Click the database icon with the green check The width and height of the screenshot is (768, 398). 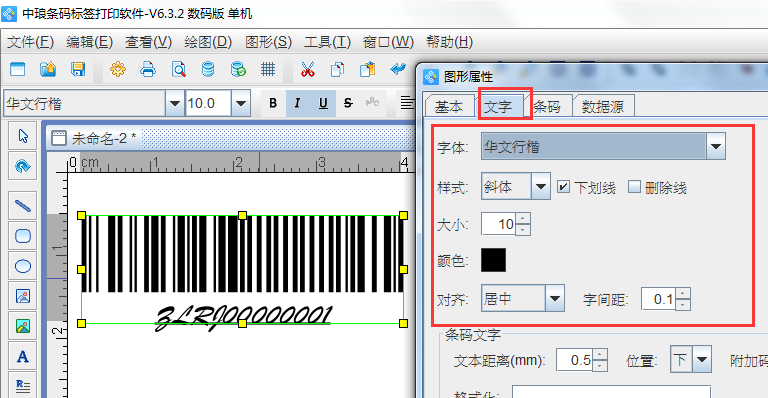point(238,69)
